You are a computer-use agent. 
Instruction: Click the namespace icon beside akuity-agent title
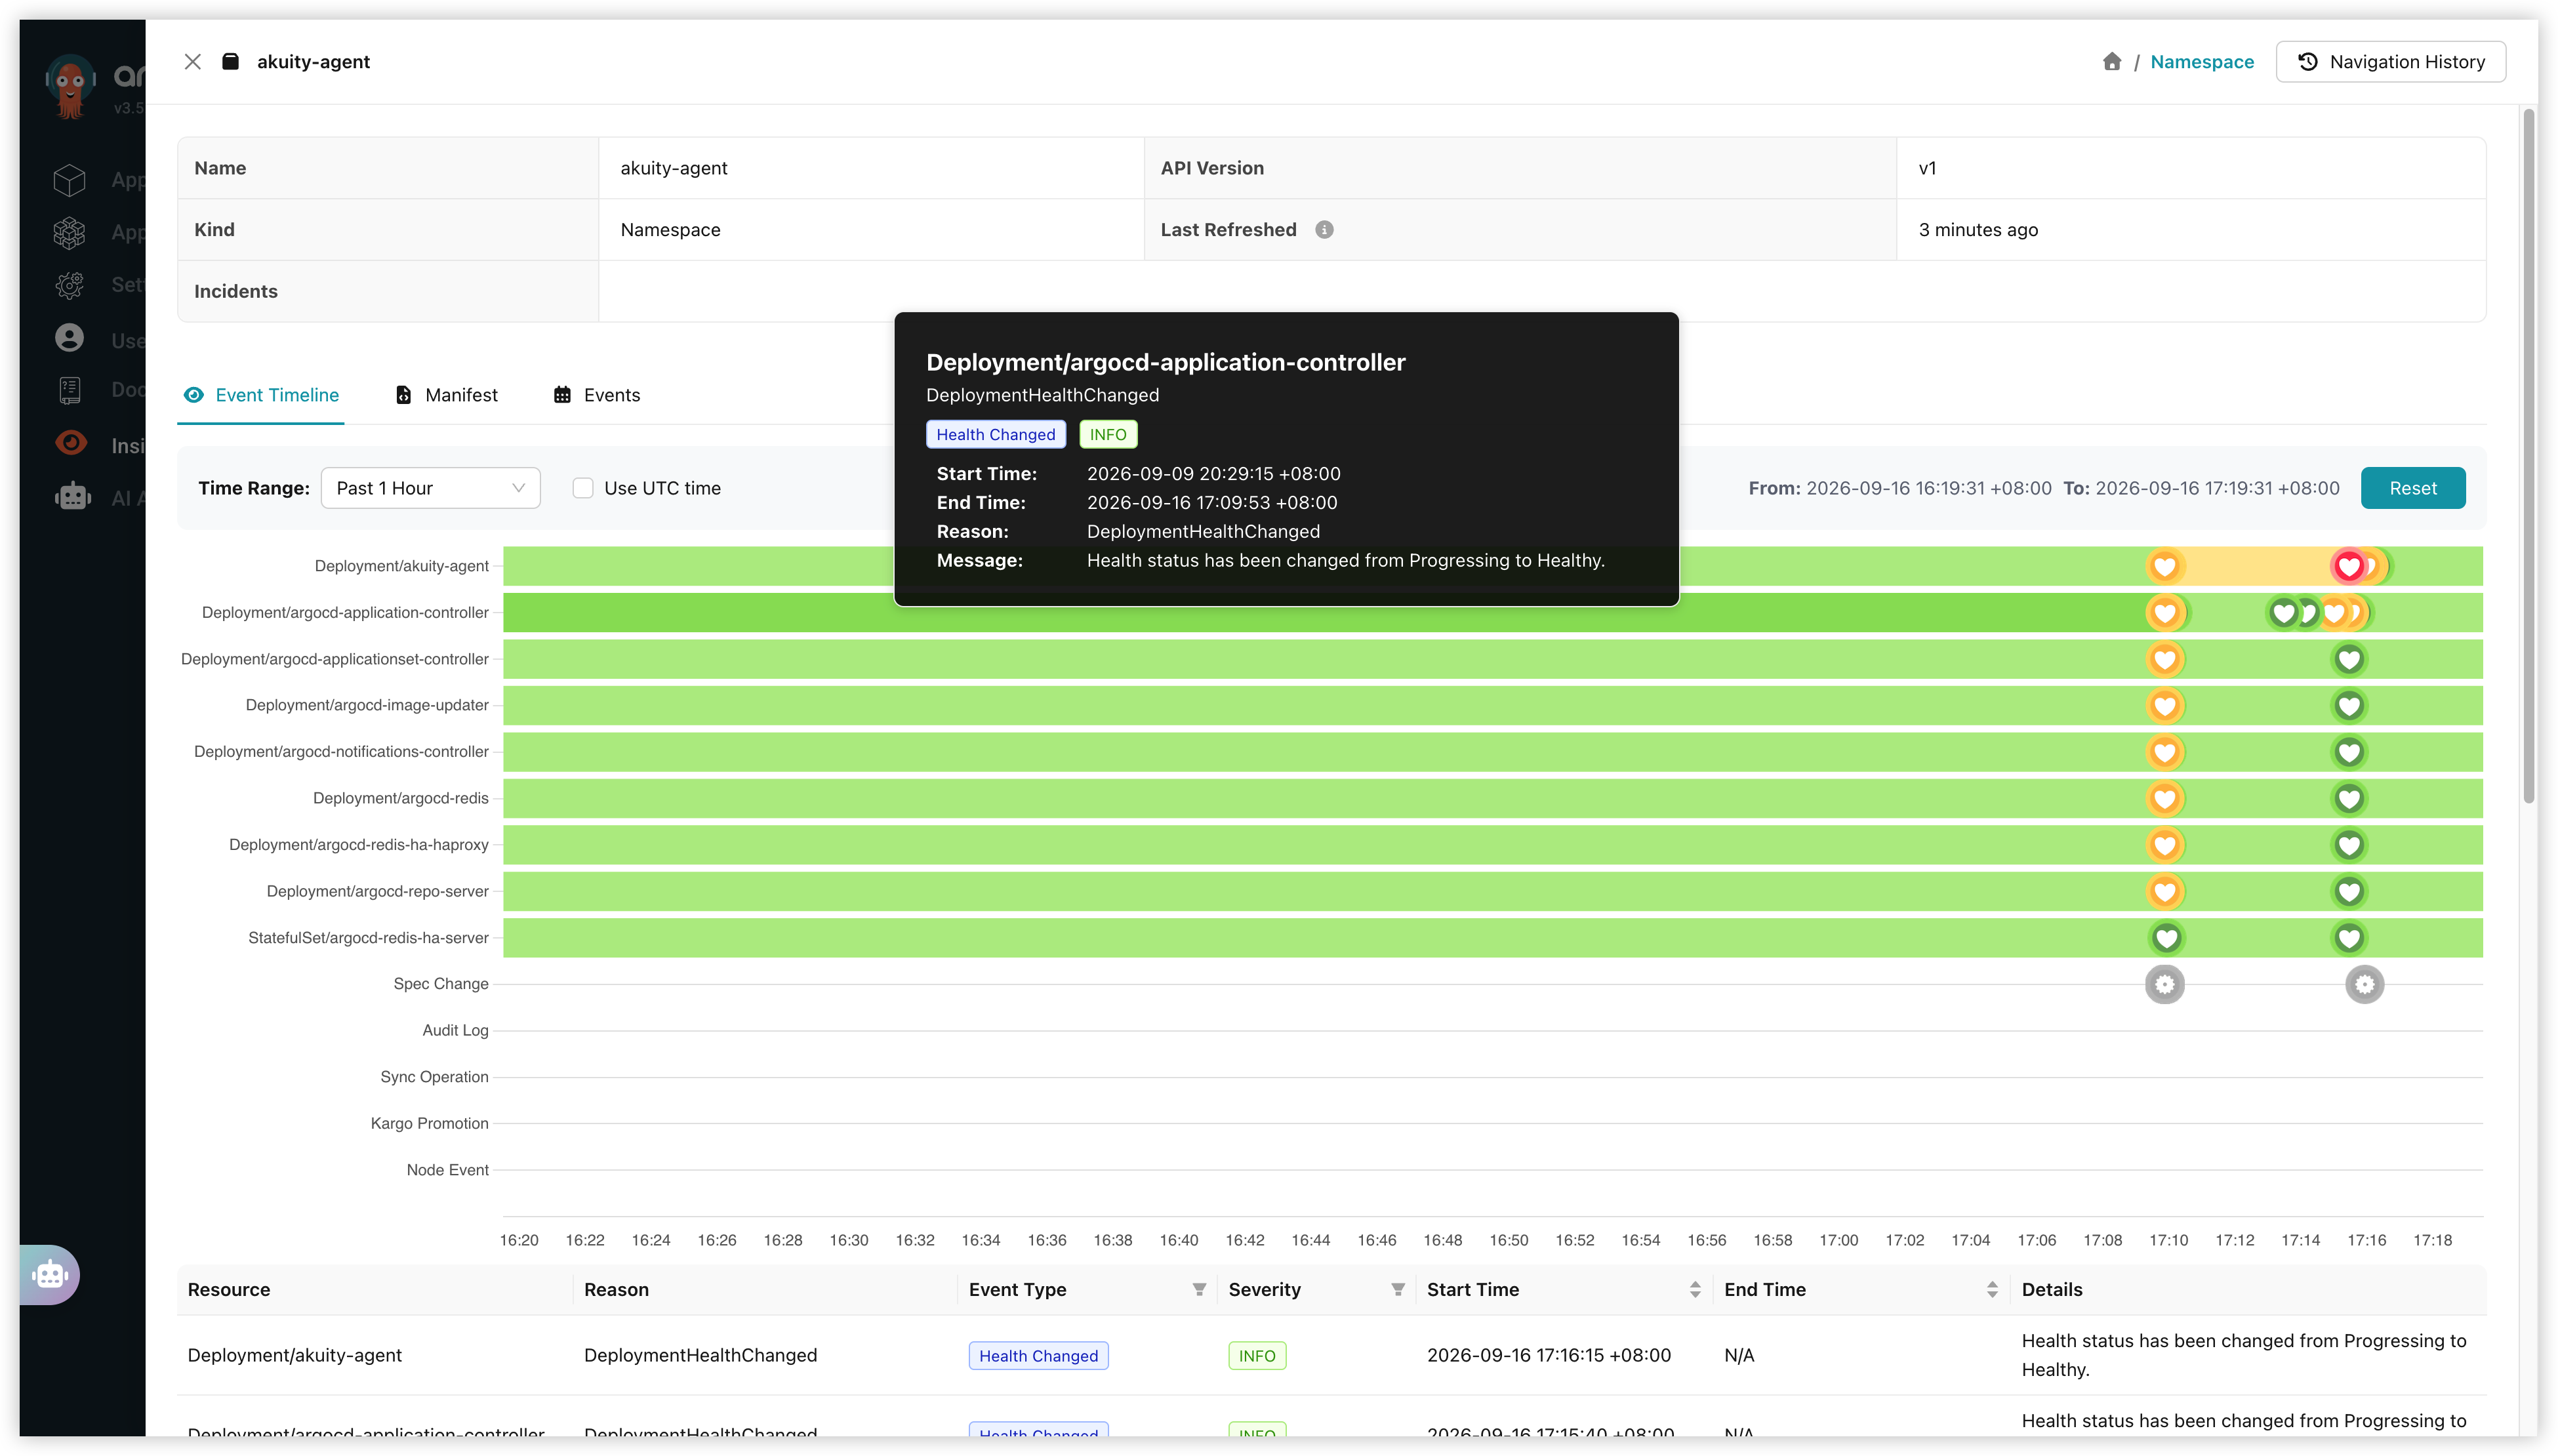230,62
